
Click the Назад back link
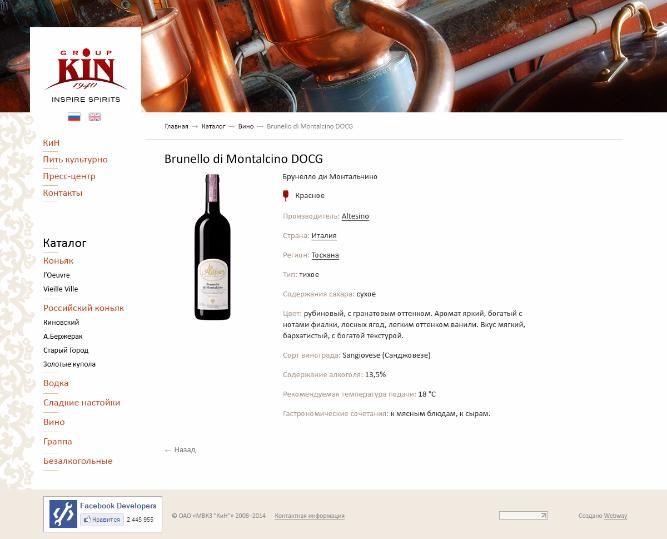click(x=180, y=450)
